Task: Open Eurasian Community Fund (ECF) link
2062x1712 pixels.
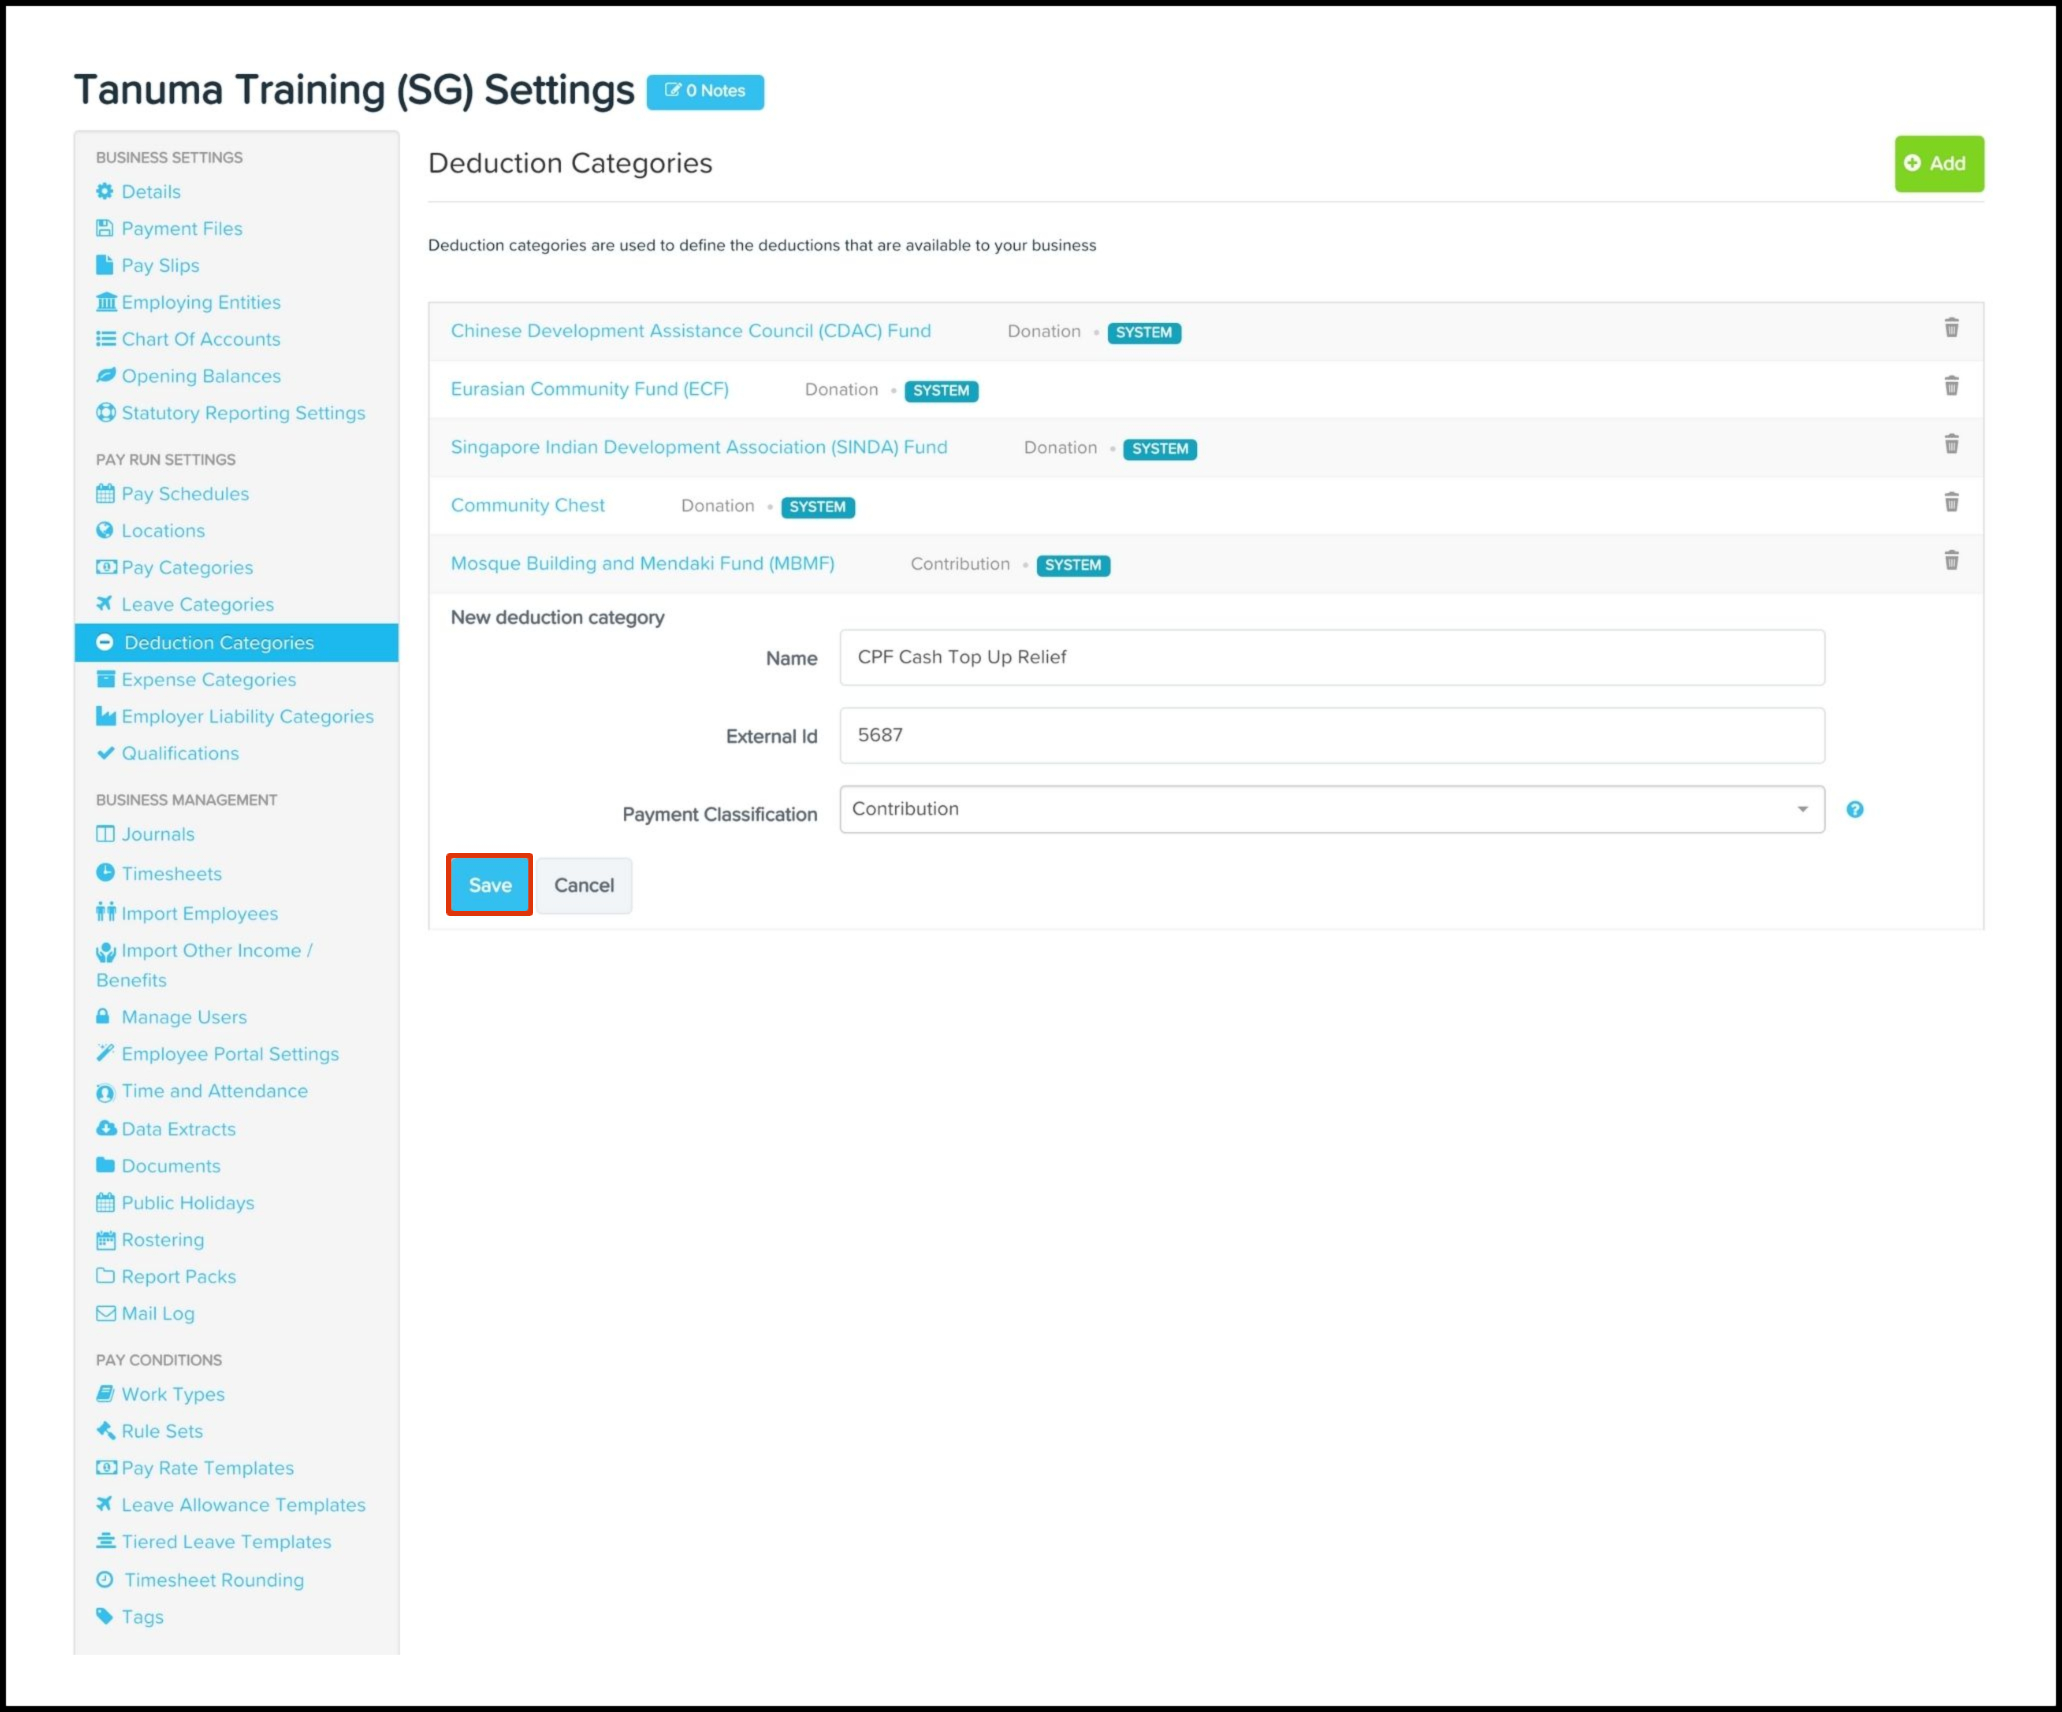Action: 589,389
